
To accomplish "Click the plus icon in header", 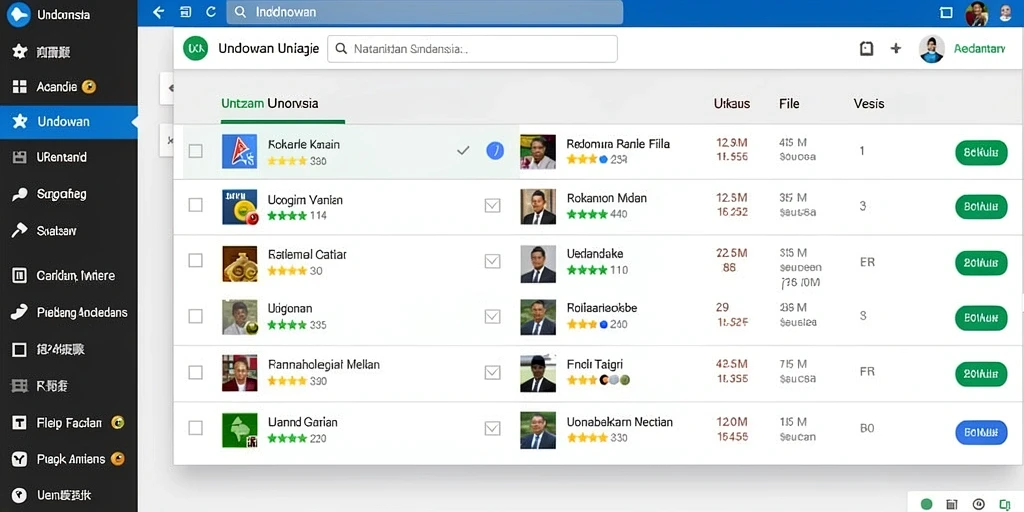I will click(896, 48).
